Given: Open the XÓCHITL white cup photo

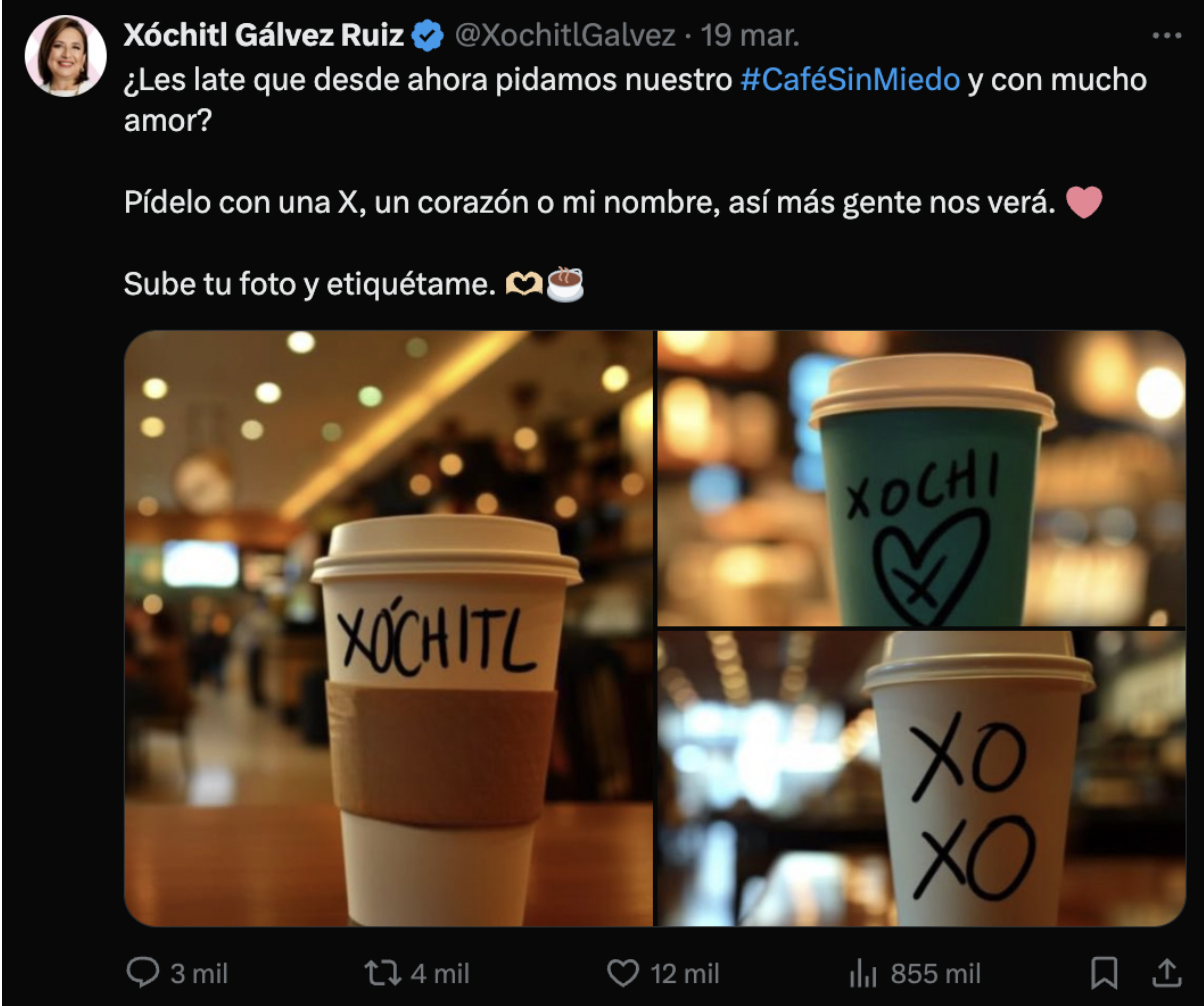Looking at the screenshot, I should (x=389, y=628).
